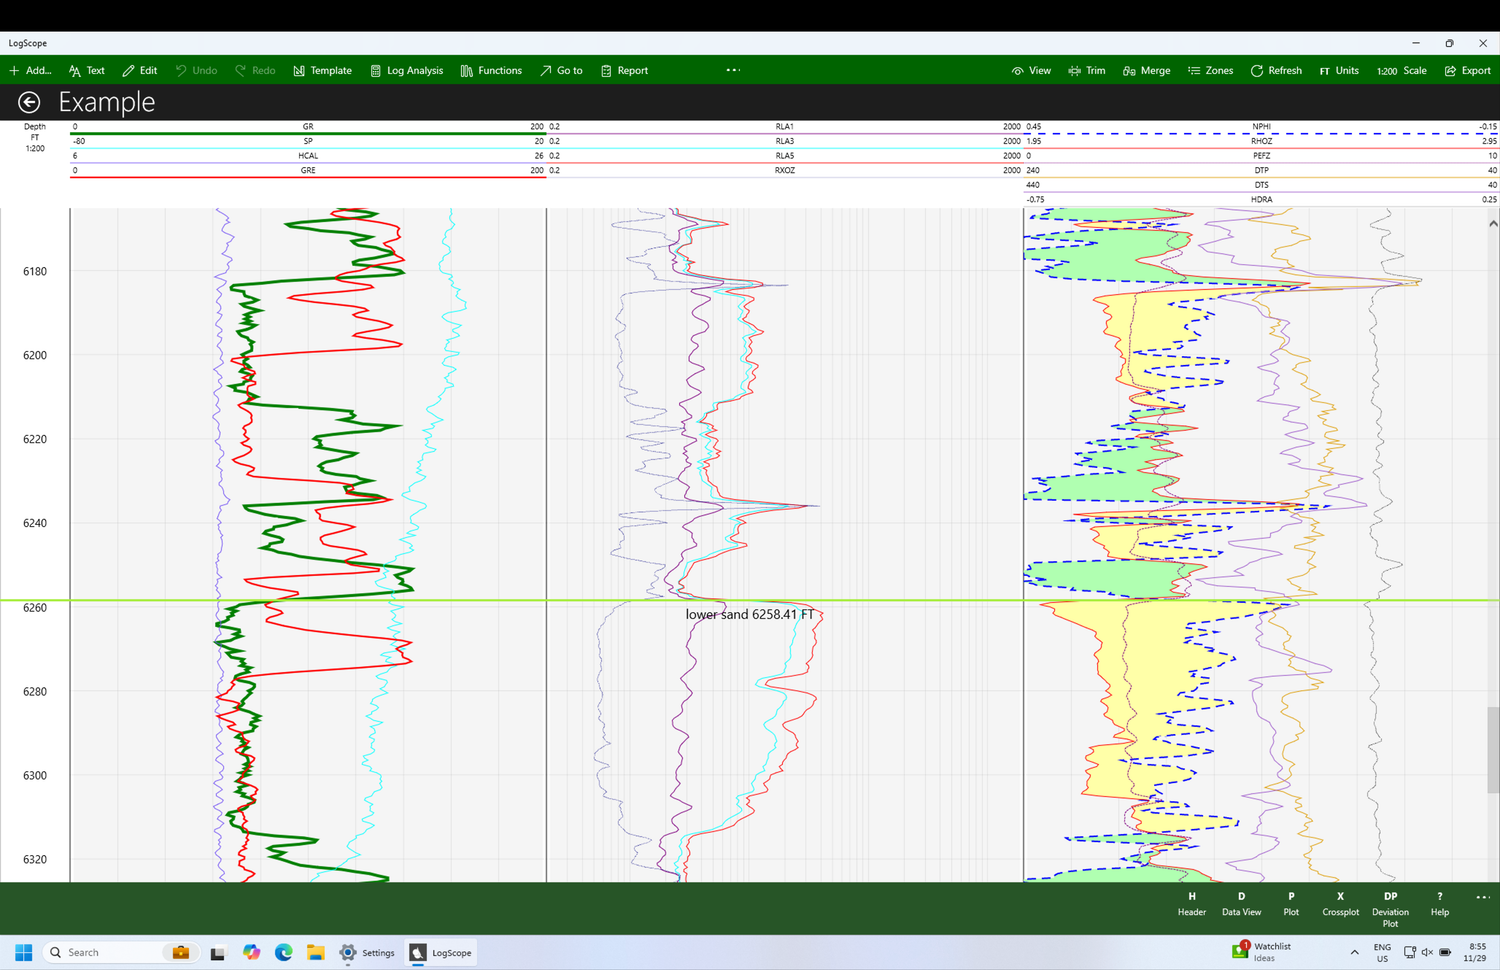This screenshot has width=1500, height=970.
Task: Select the PEFZ curve header
Action: (1261, 156)
